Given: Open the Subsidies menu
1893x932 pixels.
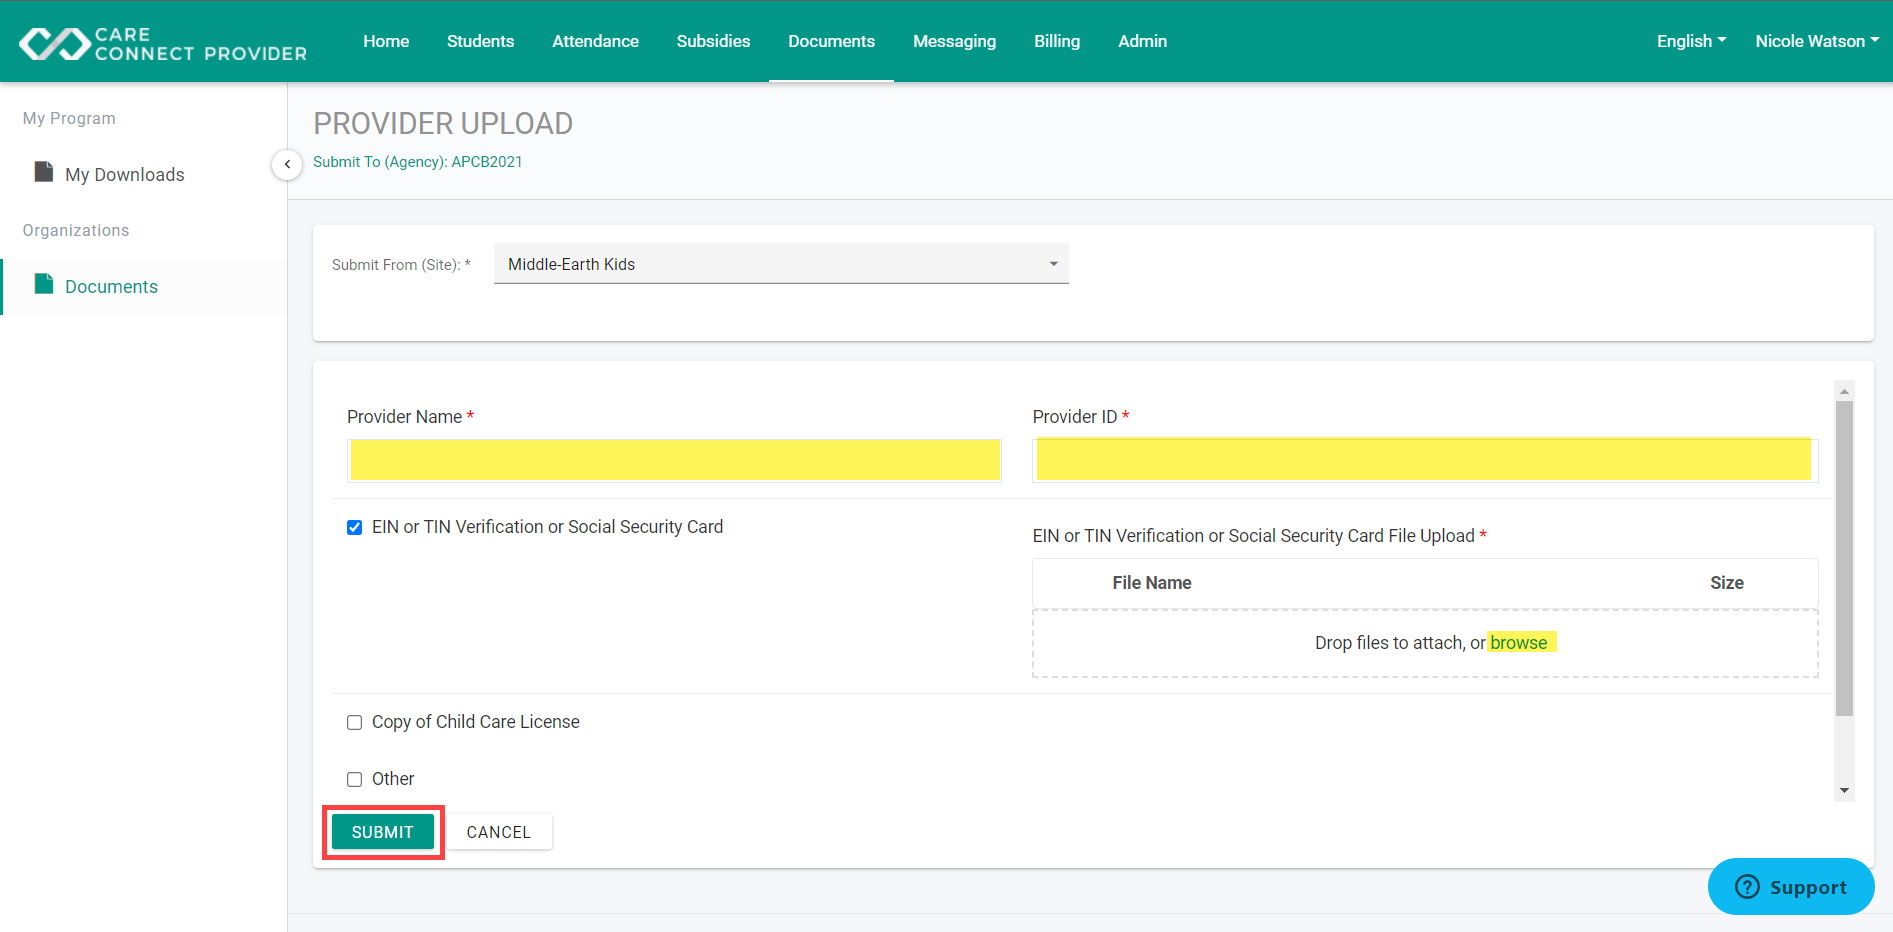Looking at the screenshot, I should pos(713,41).
